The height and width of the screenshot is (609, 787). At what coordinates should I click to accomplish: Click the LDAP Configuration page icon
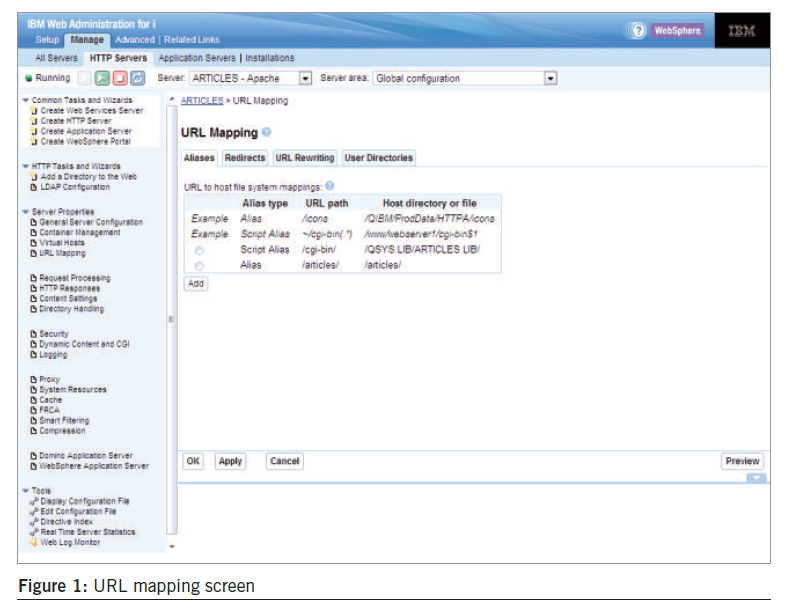pyautogui.click(x=34, y=187)
